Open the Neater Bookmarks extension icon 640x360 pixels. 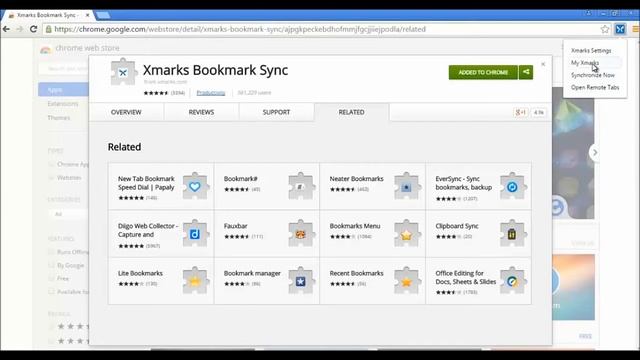pos(407,186)
